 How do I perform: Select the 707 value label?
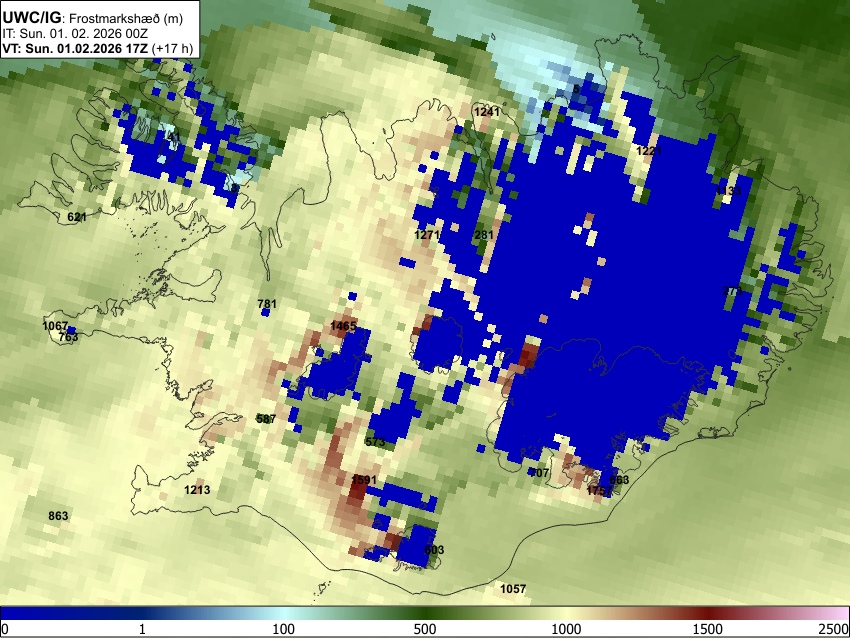coord(539,473)
